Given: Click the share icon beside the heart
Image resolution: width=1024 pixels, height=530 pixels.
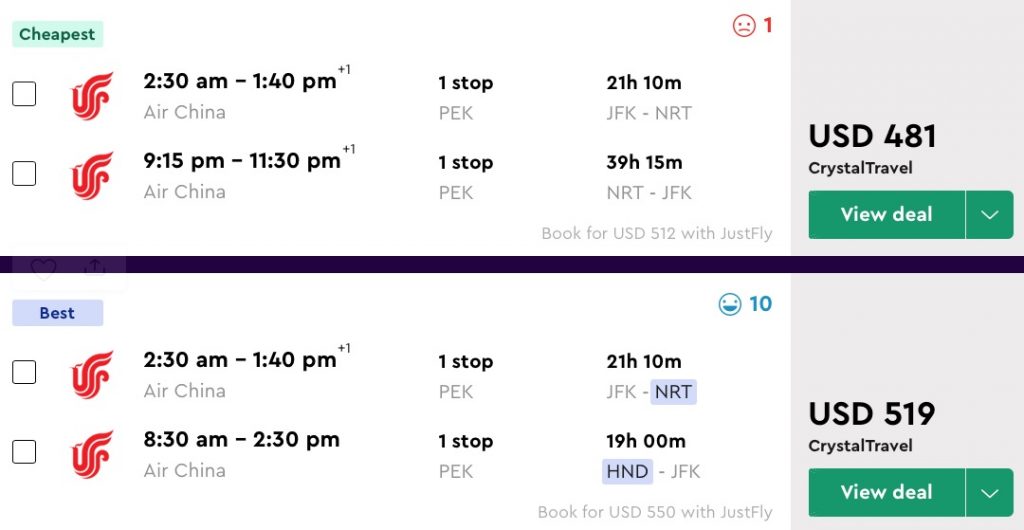Looking at the screenshot, I should [96, 268].
